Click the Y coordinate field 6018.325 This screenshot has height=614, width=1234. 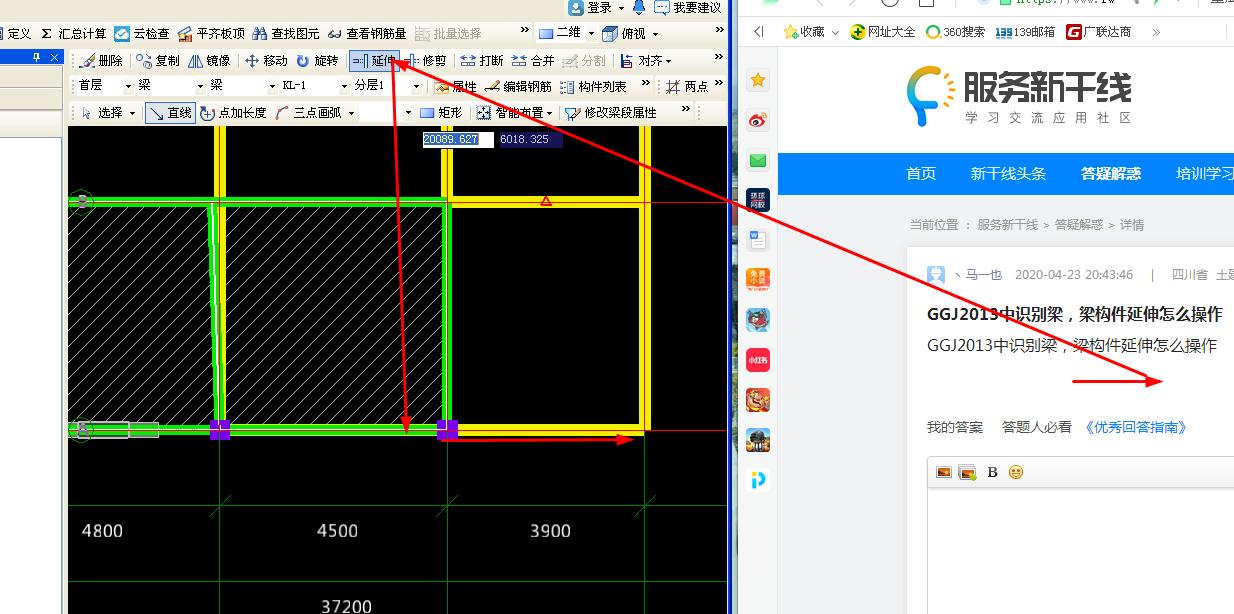click(x=530, y=139)
